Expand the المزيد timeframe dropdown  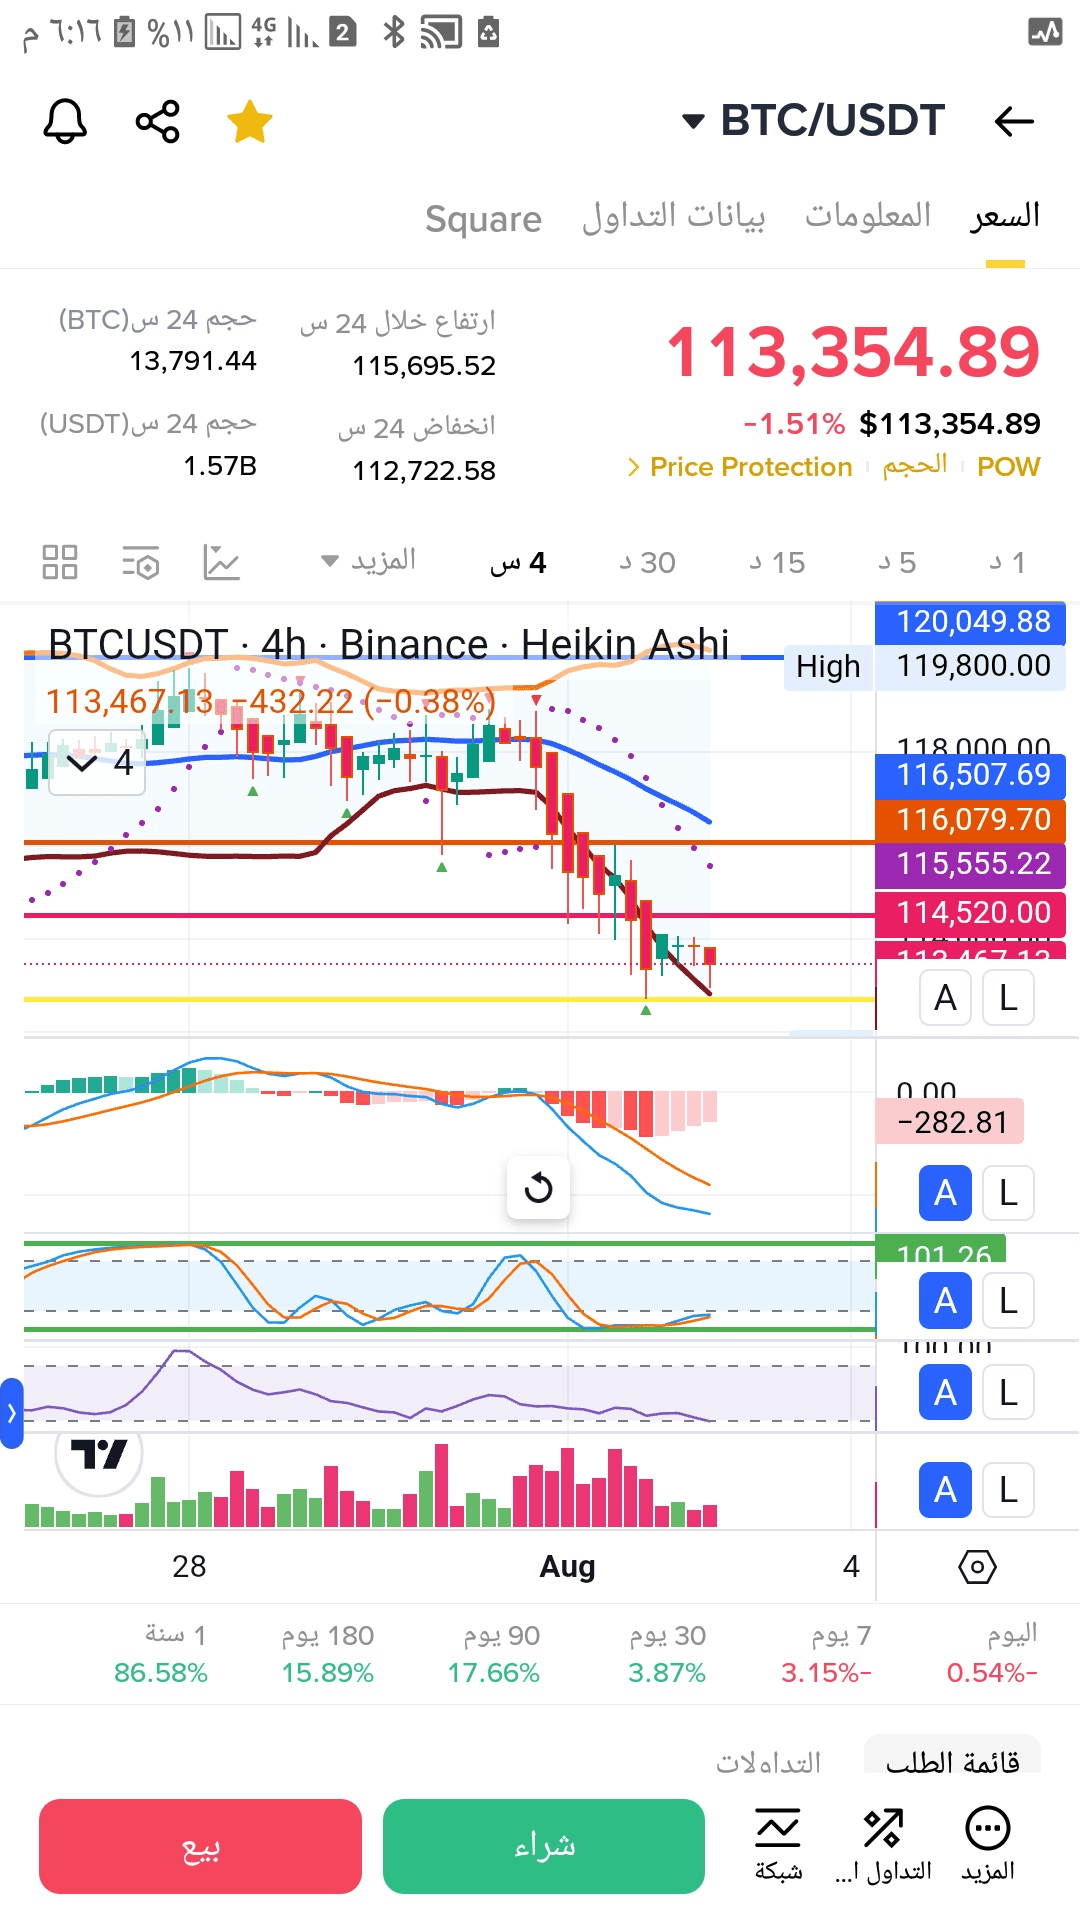368,561
